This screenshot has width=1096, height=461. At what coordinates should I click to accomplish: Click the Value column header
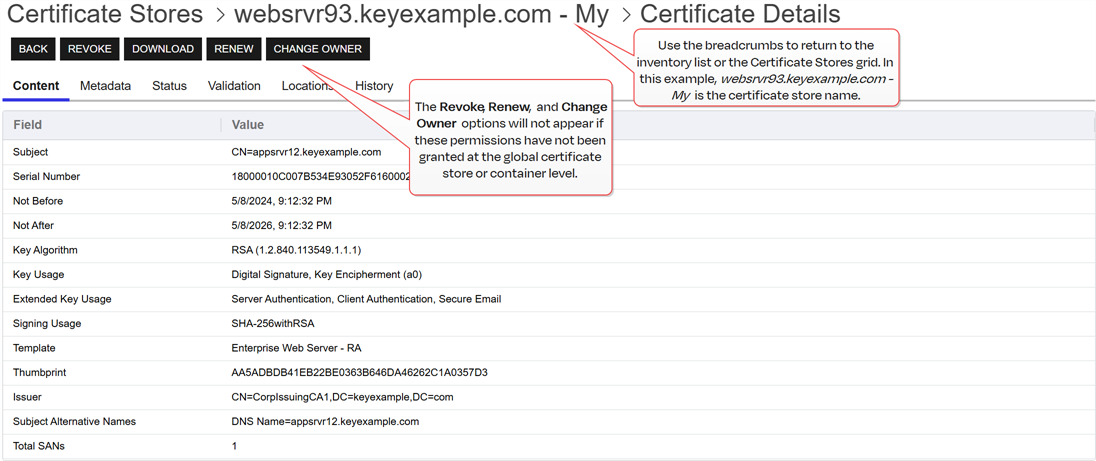click(x=247, y=125)
